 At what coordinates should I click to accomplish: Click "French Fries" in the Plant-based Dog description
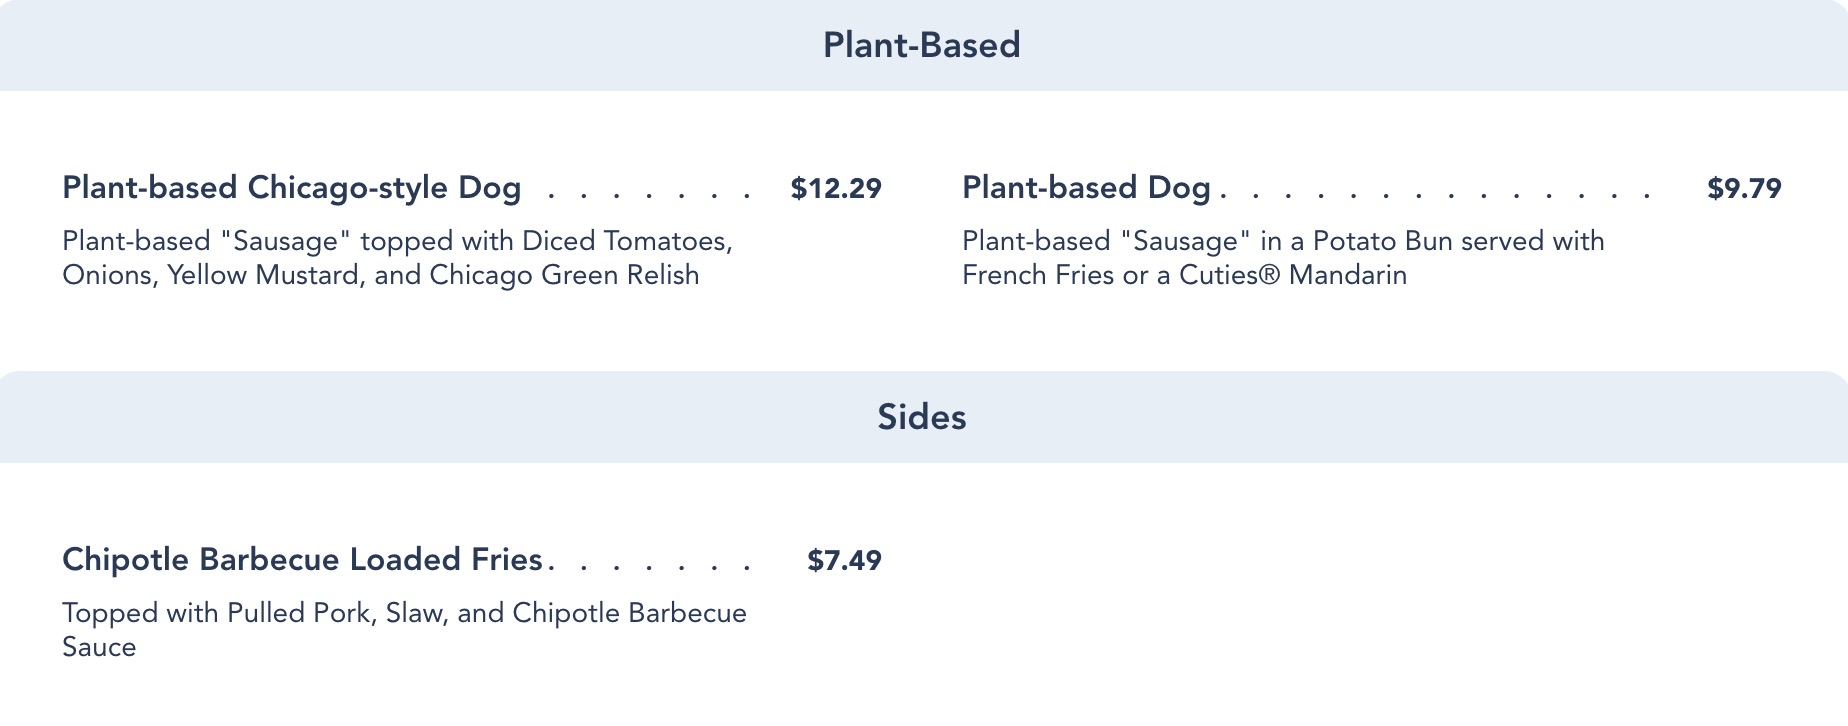coord(1038,275)
